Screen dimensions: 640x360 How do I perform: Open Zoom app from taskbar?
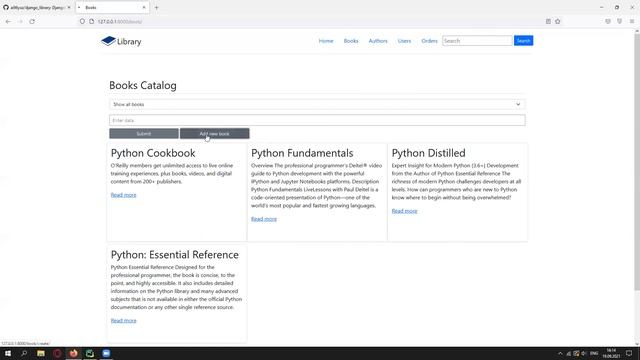106,353
